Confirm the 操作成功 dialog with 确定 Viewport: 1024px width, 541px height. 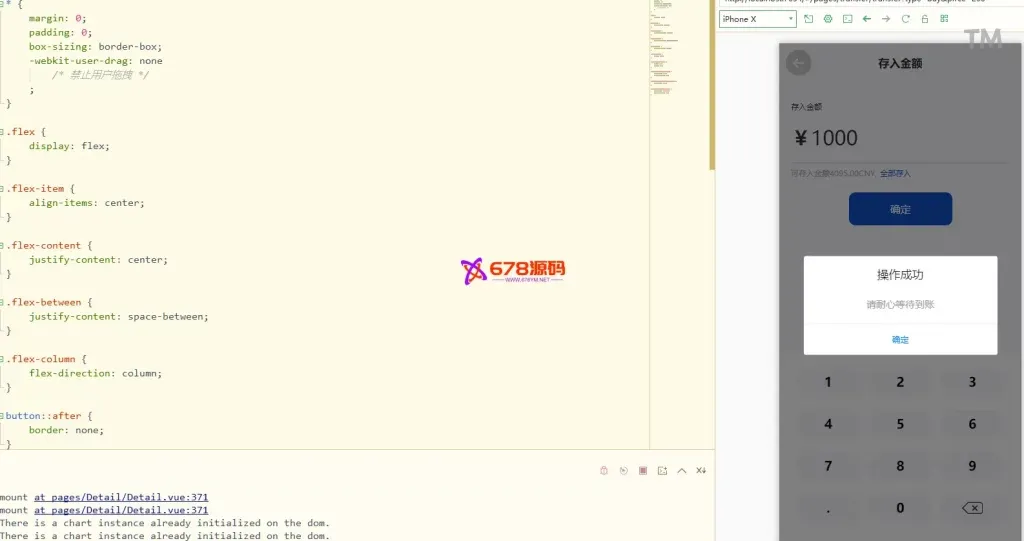pyautogui.click(x=900, y=340)
